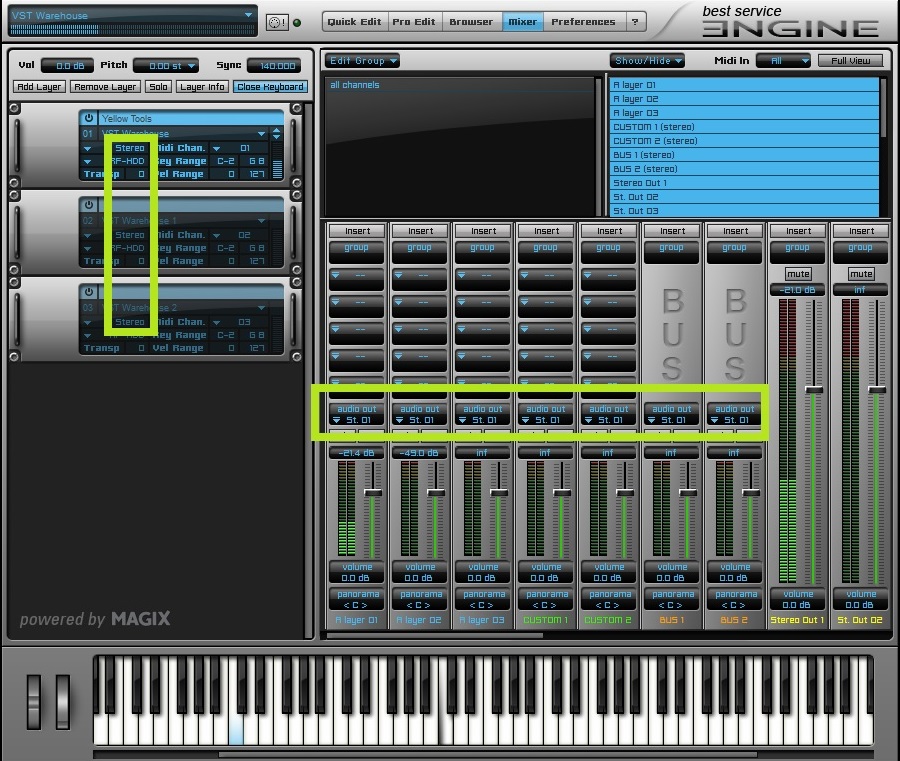
Task: Expand layer 01 VST Warehouse name dropdown
Action: coord(262,134)
